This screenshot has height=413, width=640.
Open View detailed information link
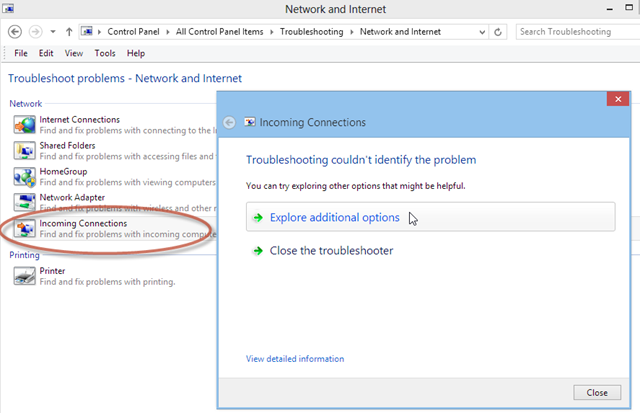(x=294, y=359)
